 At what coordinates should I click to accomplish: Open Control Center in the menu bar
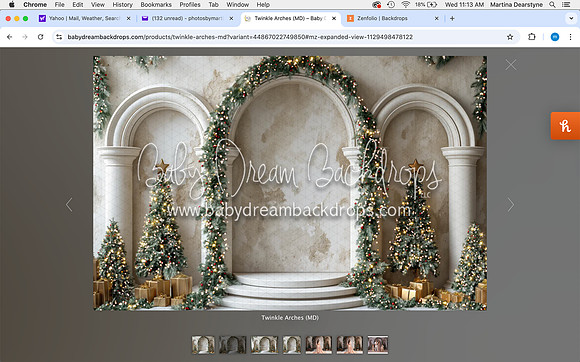coord(566,5)
